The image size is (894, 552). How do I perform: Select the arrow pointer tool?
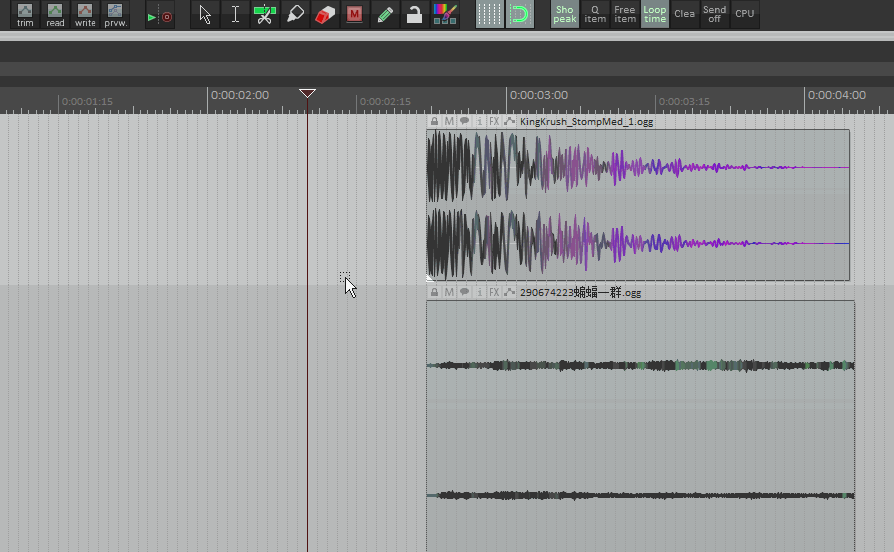click(x=205, y=14)
